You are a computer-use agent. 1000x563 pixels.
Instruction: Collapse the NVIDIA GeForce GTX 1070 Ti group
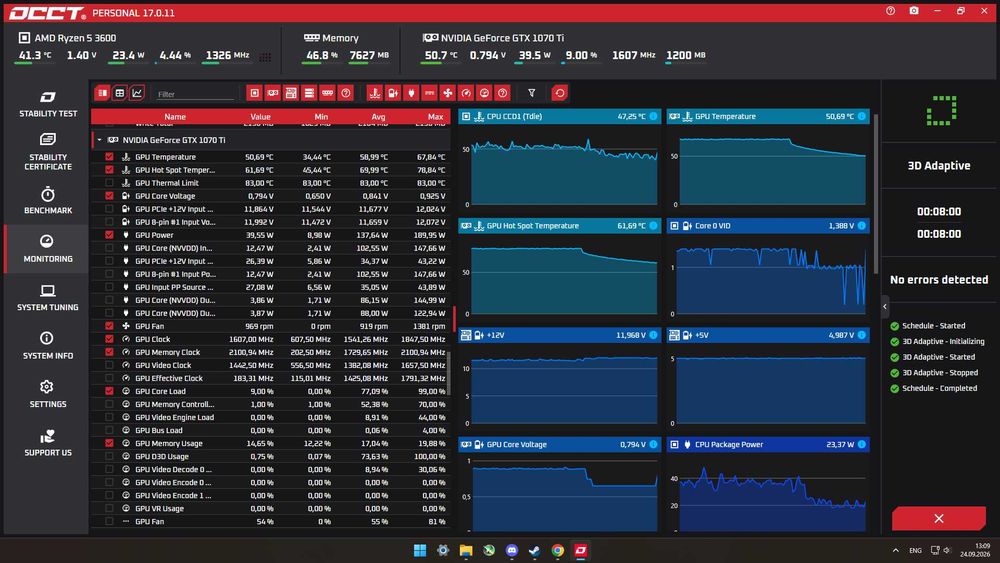click(x=99, y=140)
